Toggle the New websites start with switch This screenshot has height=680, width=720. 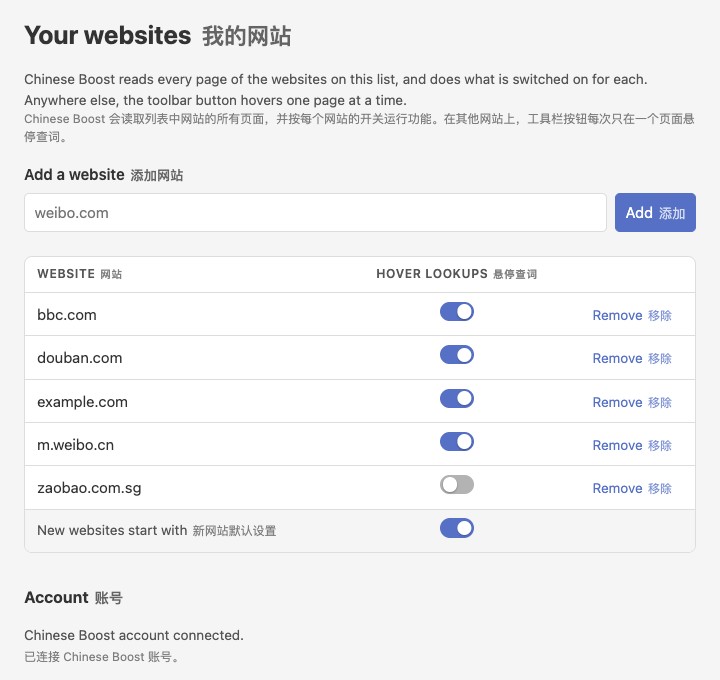[x=456, y=528]
